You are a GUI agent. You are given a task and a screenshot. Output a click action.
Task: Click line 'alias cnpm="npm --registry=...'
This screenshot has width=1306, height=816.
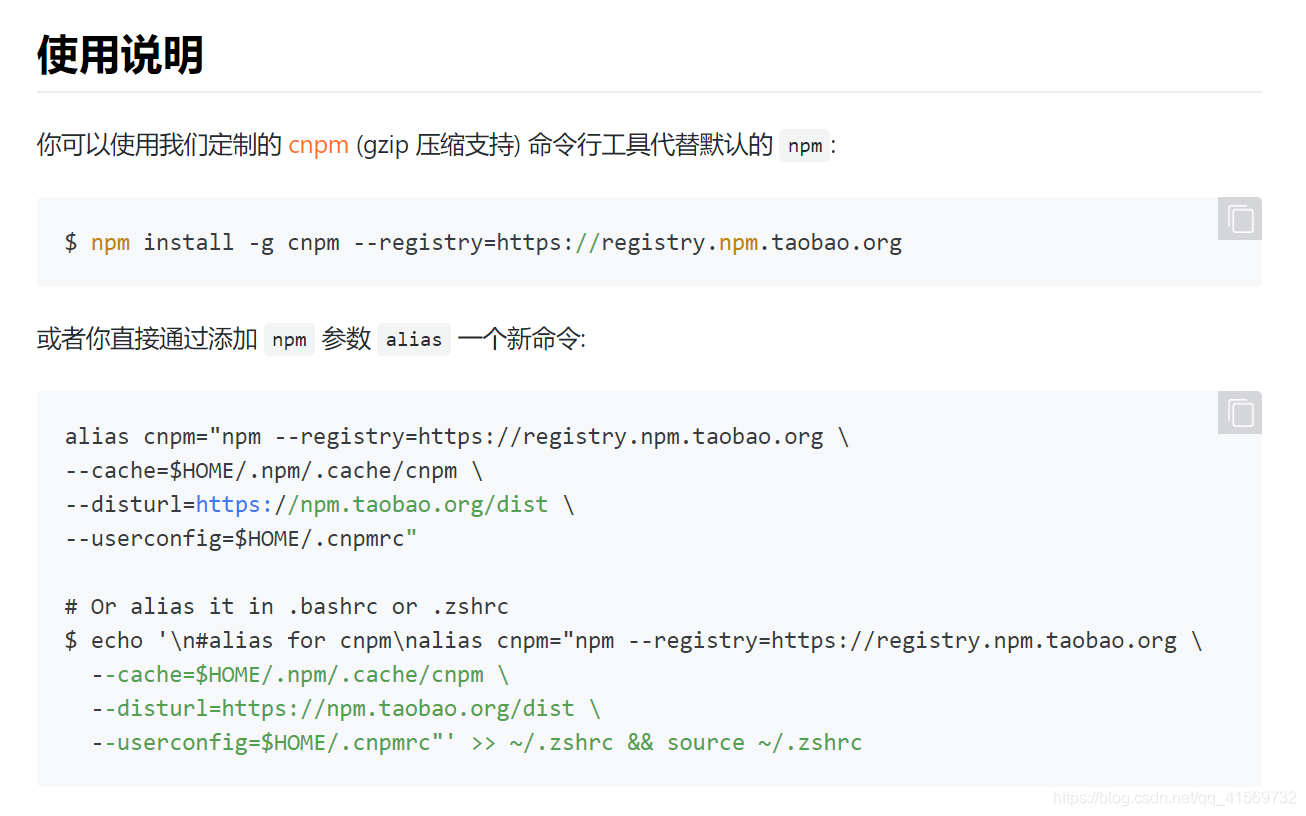coord(457,437)
